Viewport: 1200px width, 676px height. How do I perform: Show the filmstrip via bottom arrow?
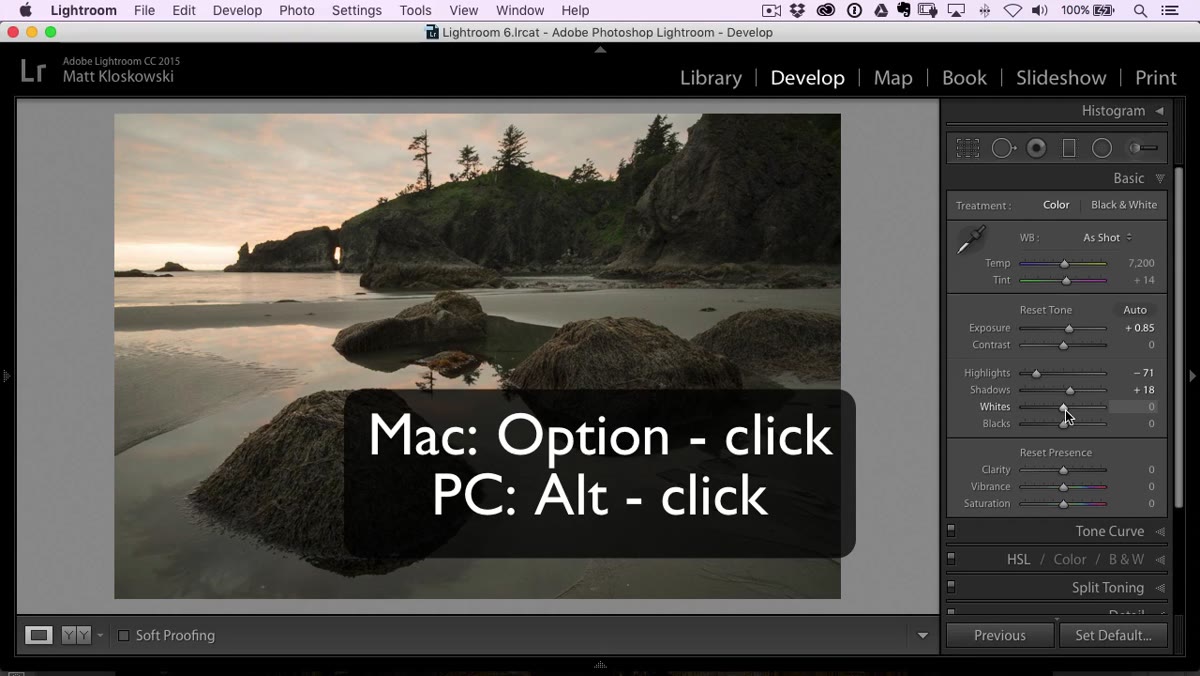pos(600,664)
